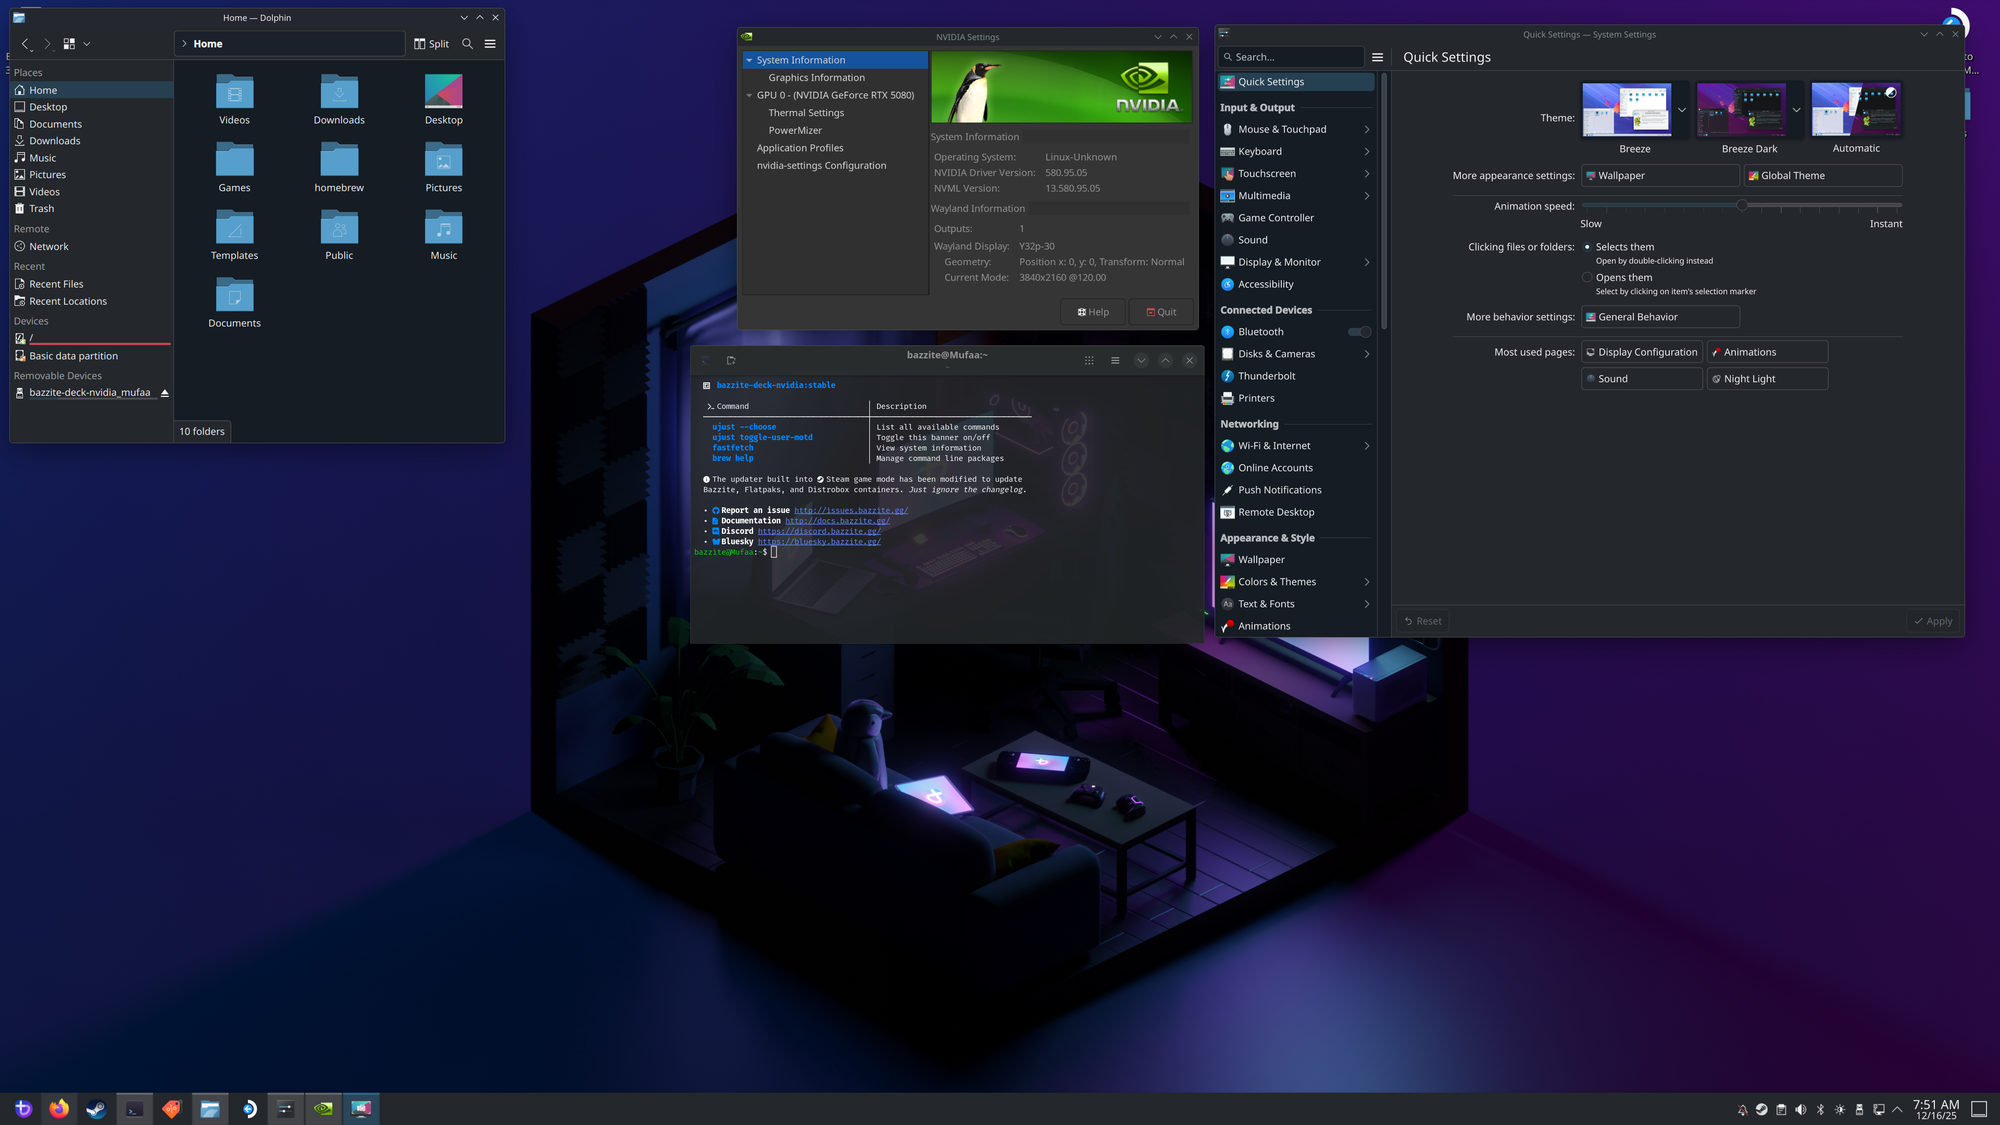This screenshot has height=1125, width=2000.
Task: Eject the bazzite-deck-nvidia_mufaa removable device
Action: click(x=165, y=393)
